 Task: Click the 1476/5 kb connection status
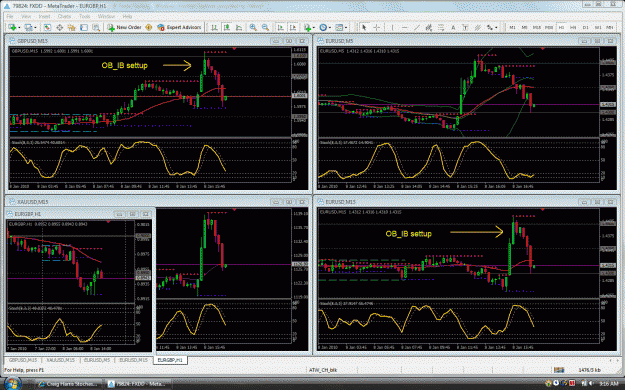tap(590, 370)
